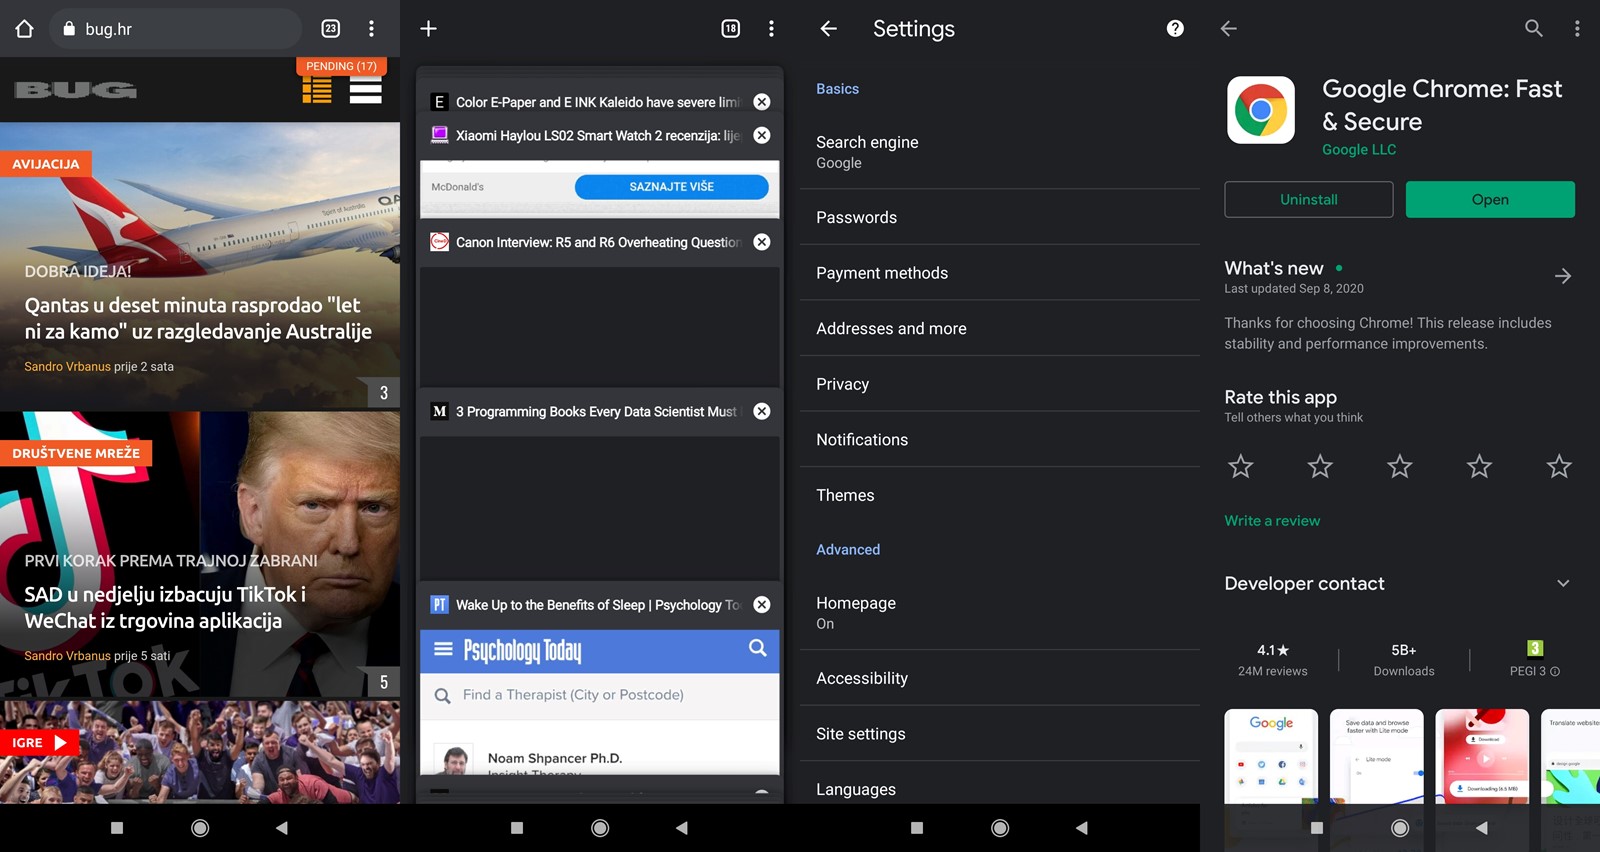
Task: Open Themes setting
Action: 1000,495
